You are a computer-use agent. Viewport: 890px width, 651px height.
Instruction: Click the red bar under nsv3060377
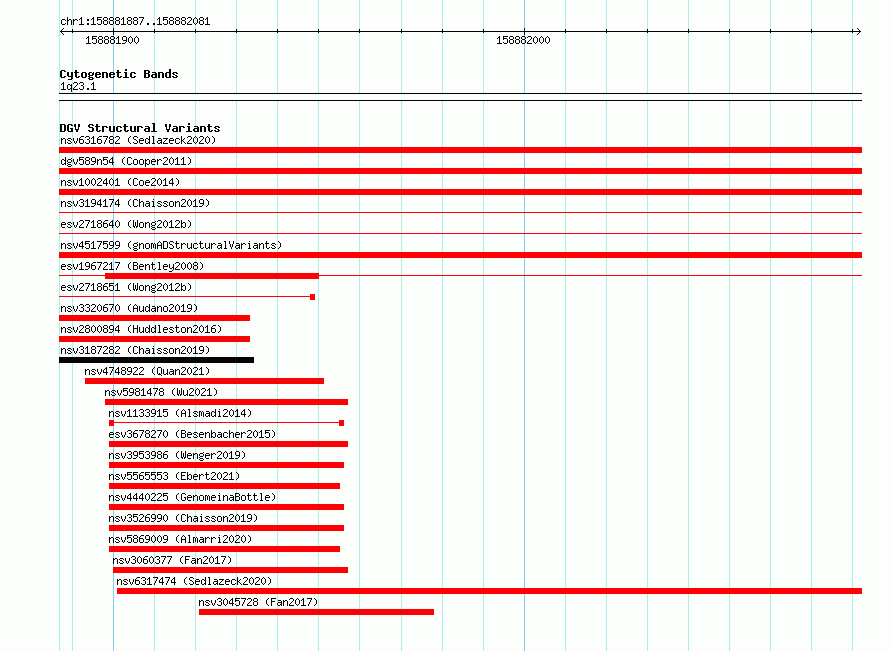click(x=230, y=570)
